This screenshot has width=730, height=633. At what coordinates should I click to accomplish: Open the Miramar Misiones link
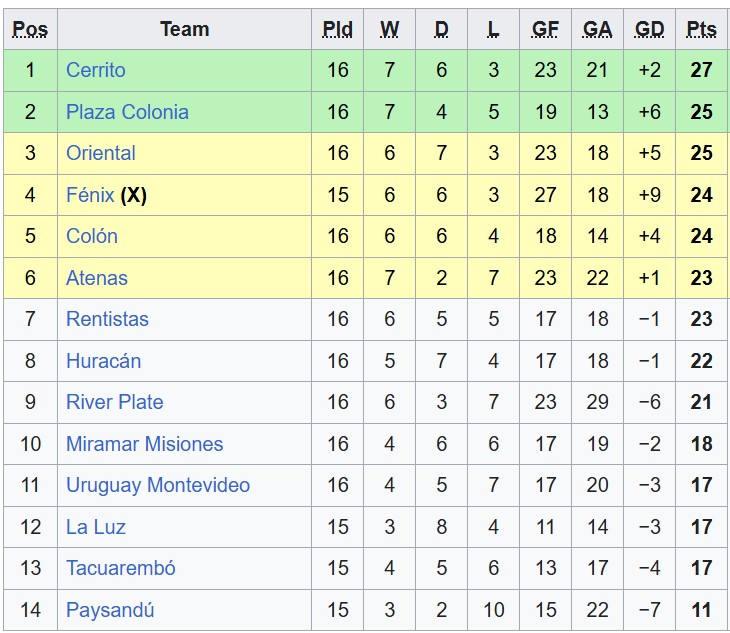[144, 444]
